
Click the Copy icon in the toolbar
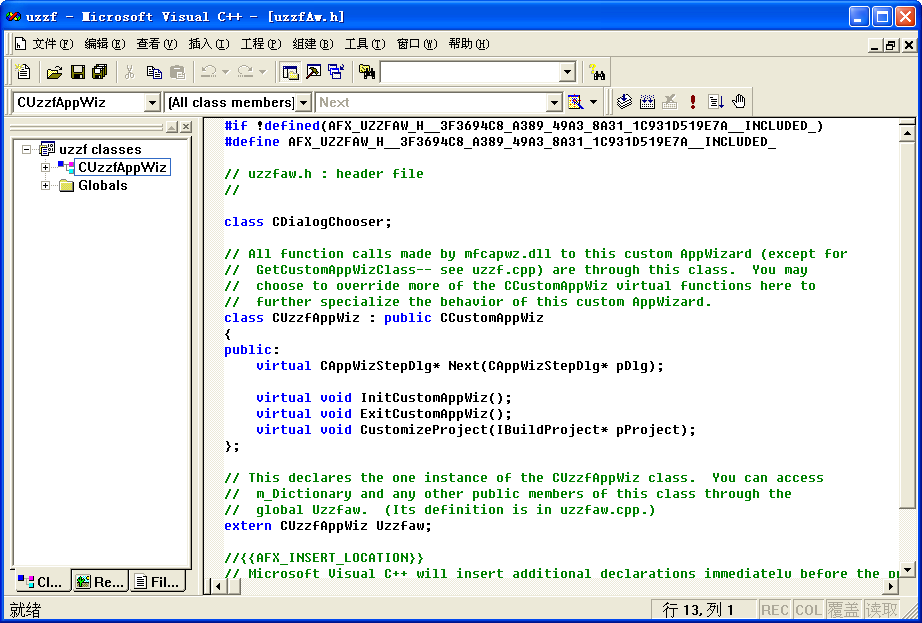click(154, 72)
